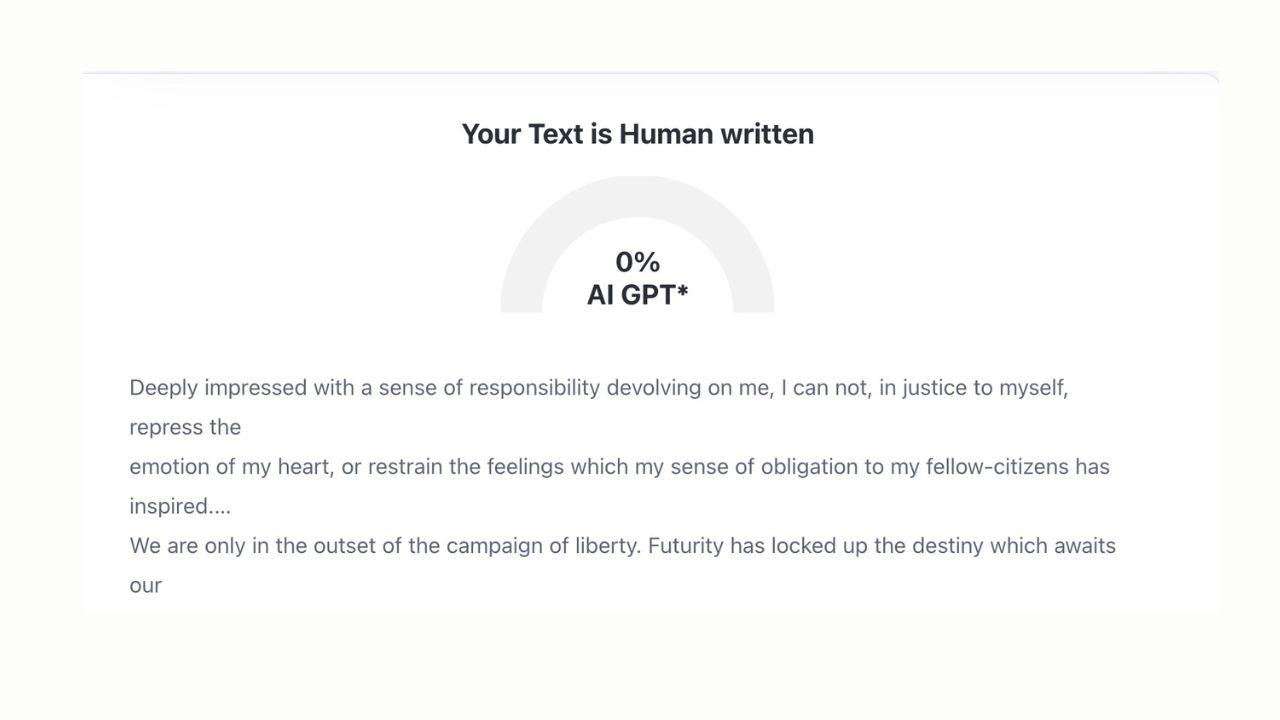Click the "inspired...." text line

coord(180,506)
